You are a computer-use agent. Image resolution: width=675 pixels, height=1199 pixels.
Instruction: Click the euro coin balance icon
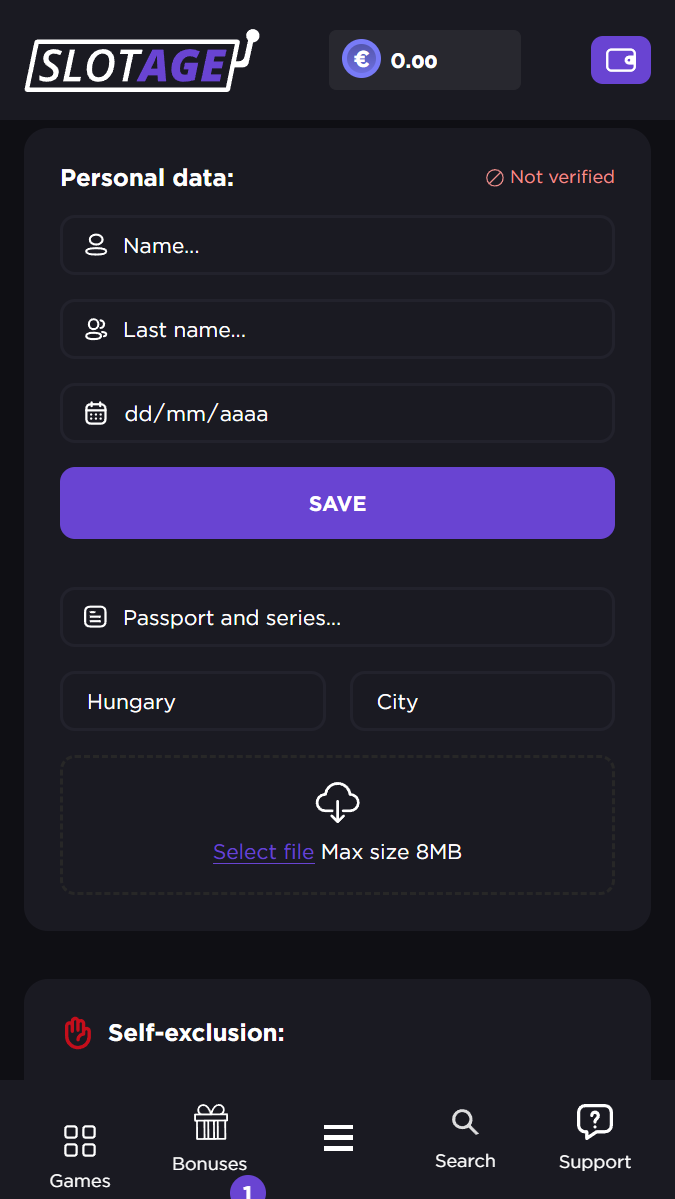point(361,60)
